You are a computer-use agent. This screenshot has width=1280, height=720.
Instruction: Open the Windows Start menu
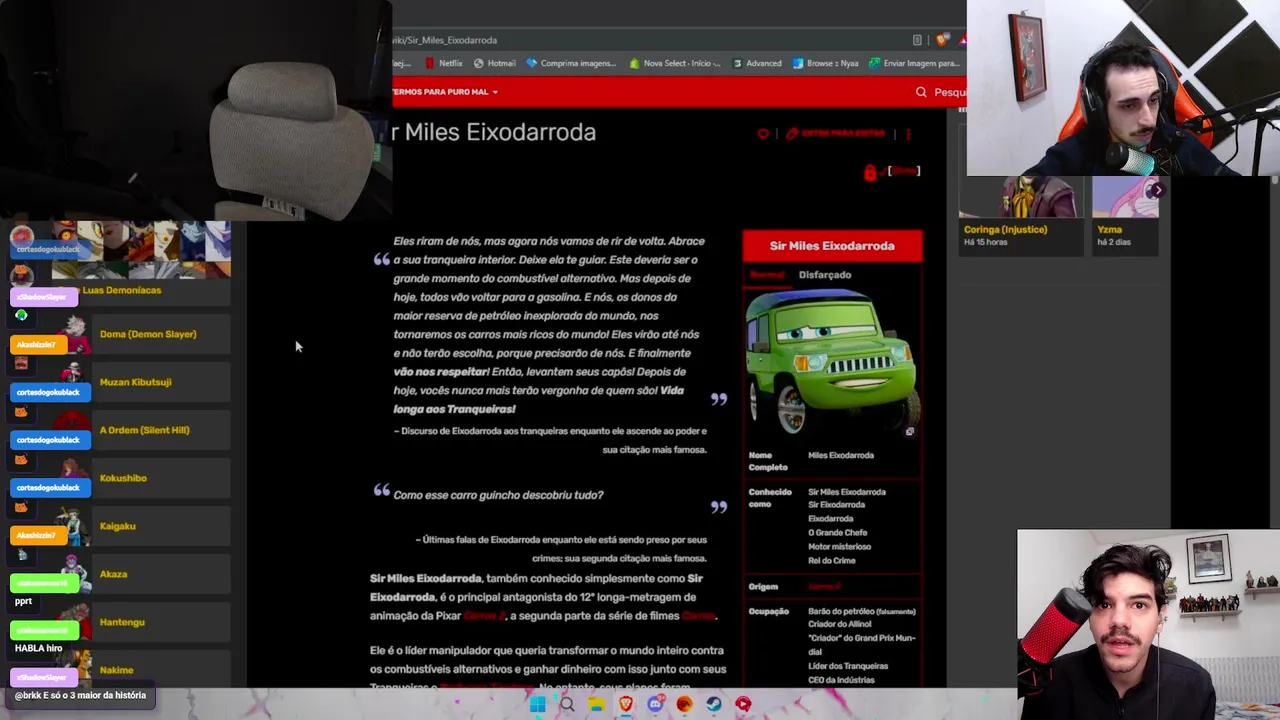(x=537, y=704)
